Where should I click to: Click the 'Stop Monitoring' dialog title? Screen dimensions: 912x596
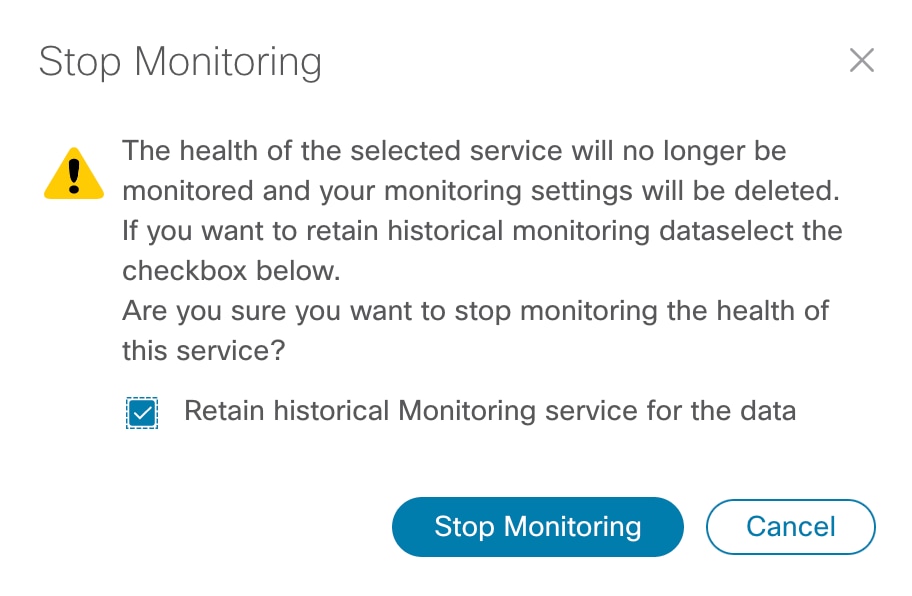[x=180, y=62]
